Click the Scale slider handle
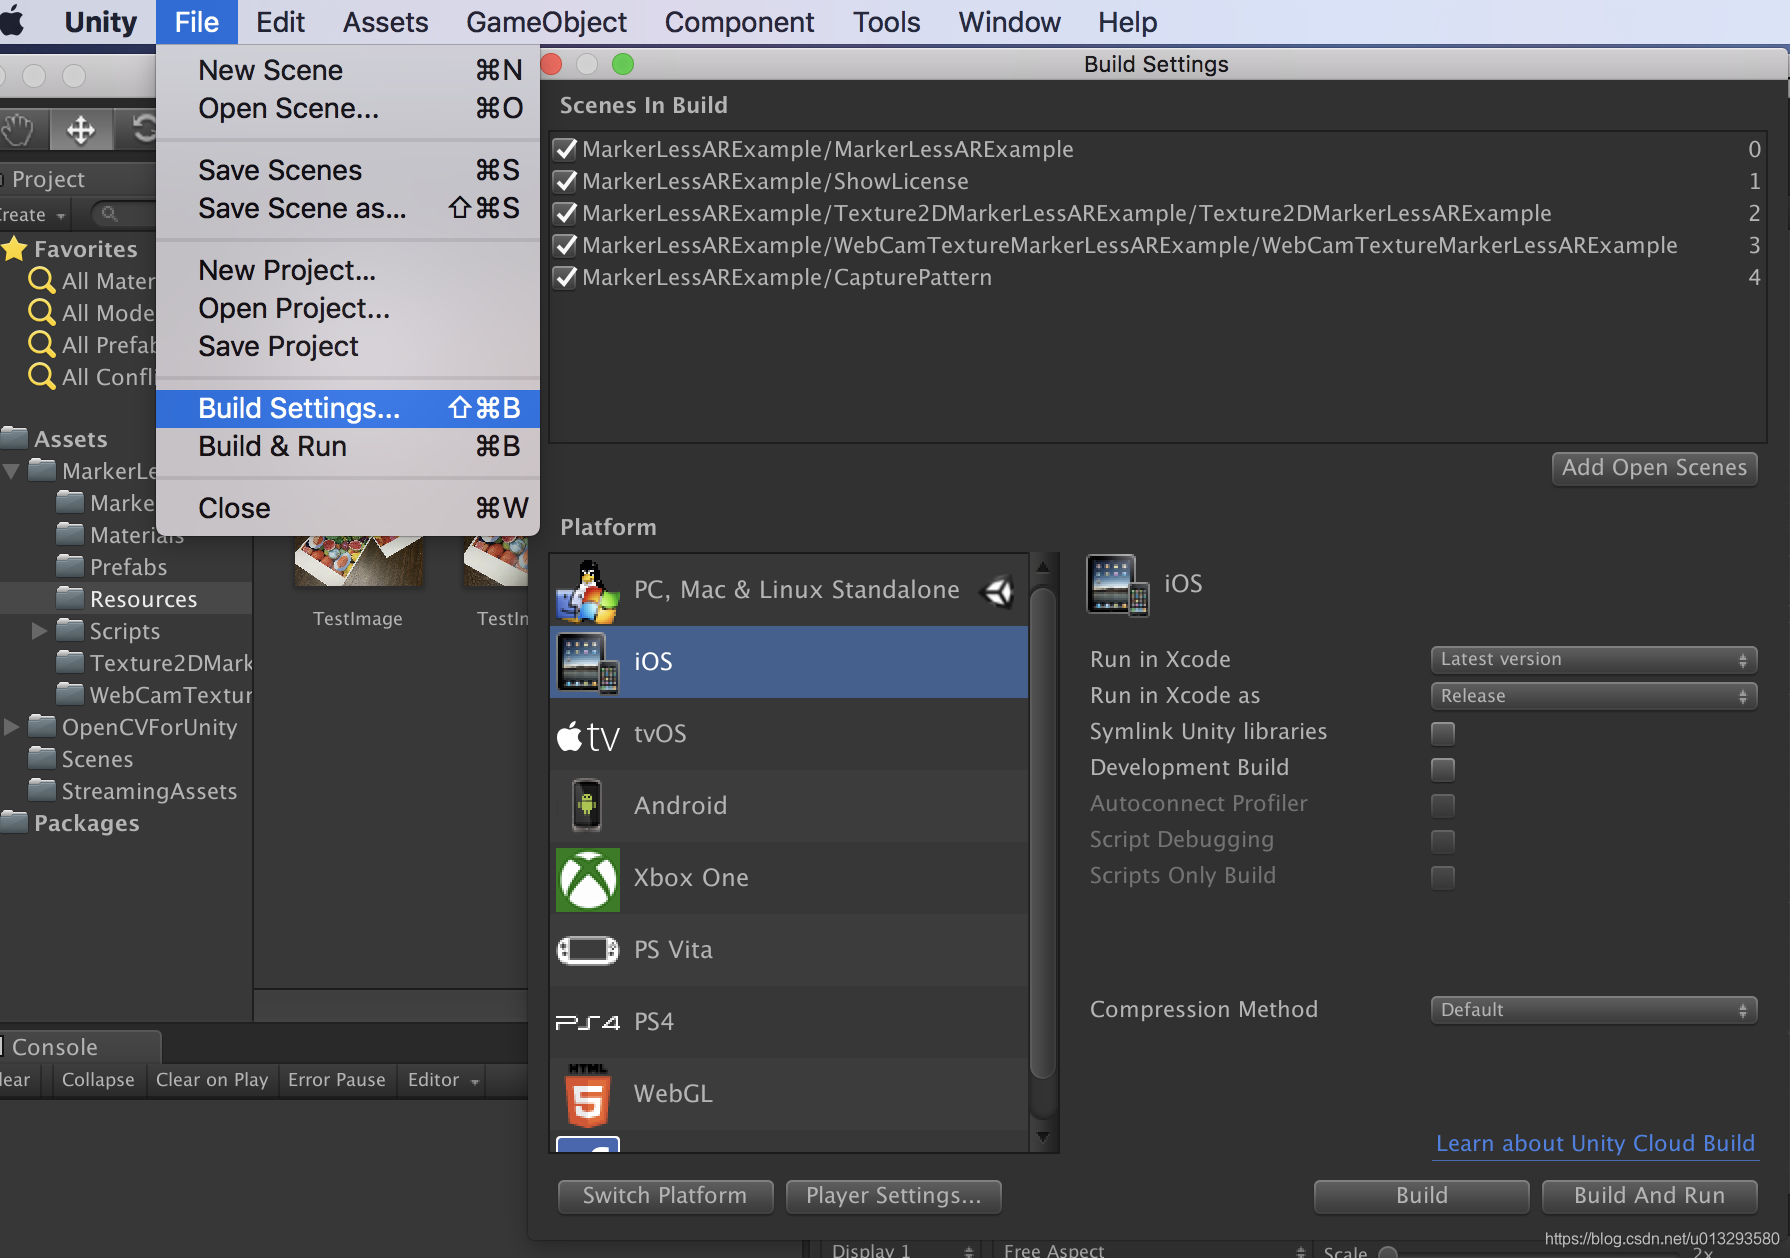Image resolution: width=1790 pixels, height=1258 pixels. click(1388, 1252)
